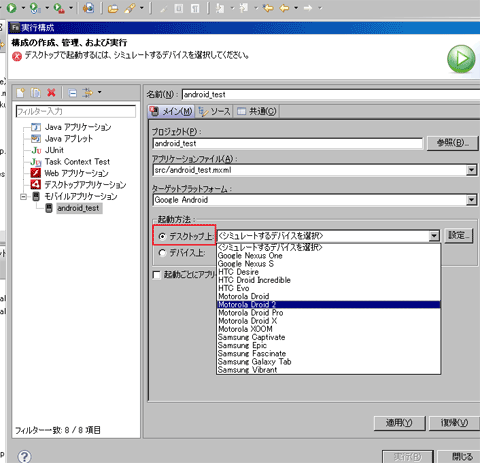480x463 pixels.
Task: Toggle the 起動ごとにアプリ checkbox
Action: coord(156,275)
